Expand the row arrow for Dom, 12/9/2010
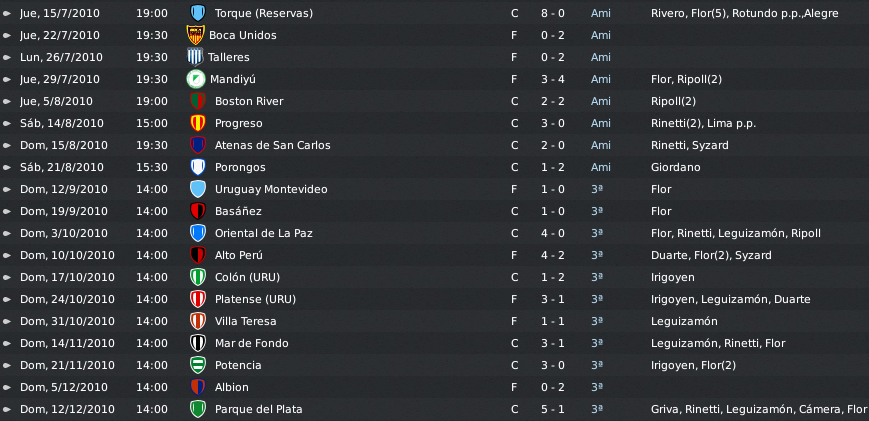This screenshot has height=421, width=869. pyautogui.click(x=7, y=189)
